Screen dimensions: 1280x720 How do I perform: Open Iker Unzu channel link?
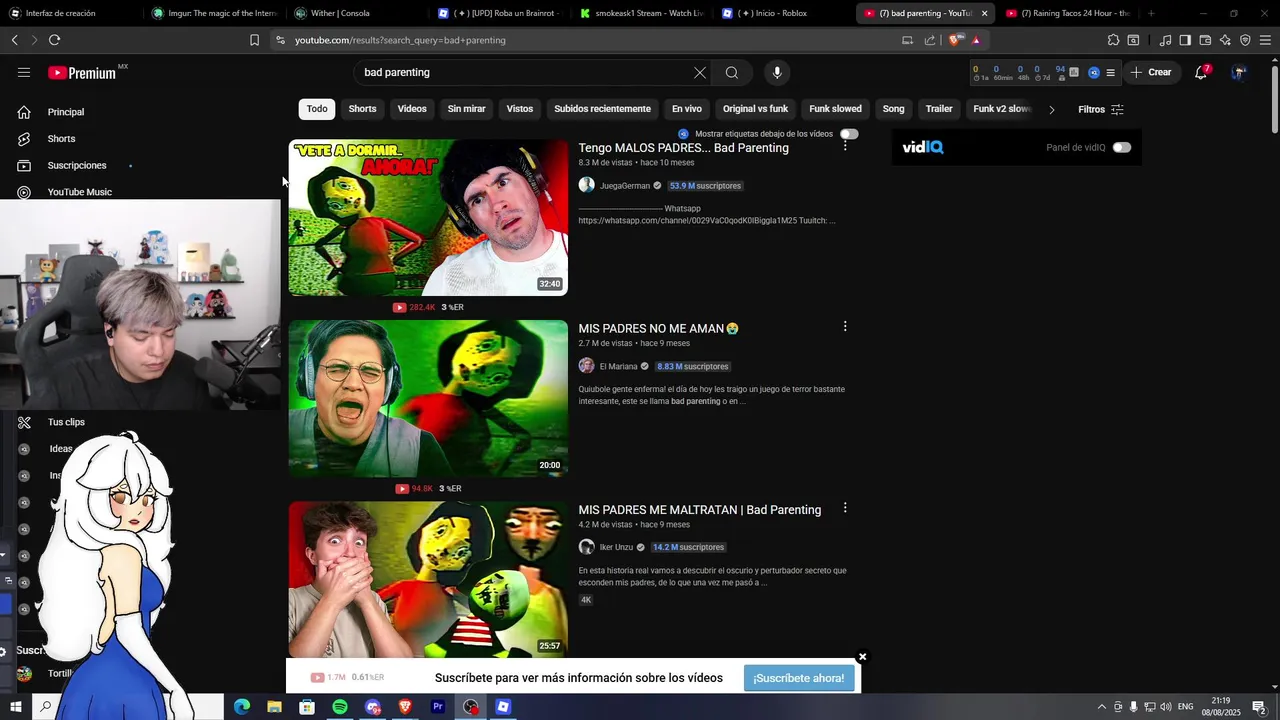[x=616, y=548]
